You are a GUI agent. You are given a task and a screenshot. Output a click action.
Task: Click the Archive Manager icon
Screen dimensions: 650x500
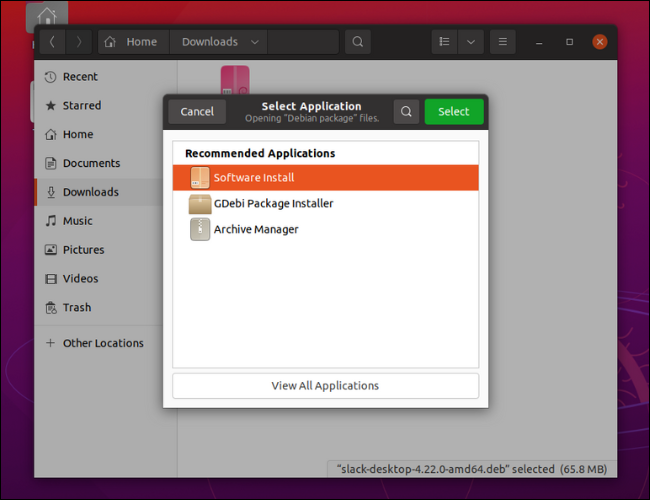tap(200, 230)
